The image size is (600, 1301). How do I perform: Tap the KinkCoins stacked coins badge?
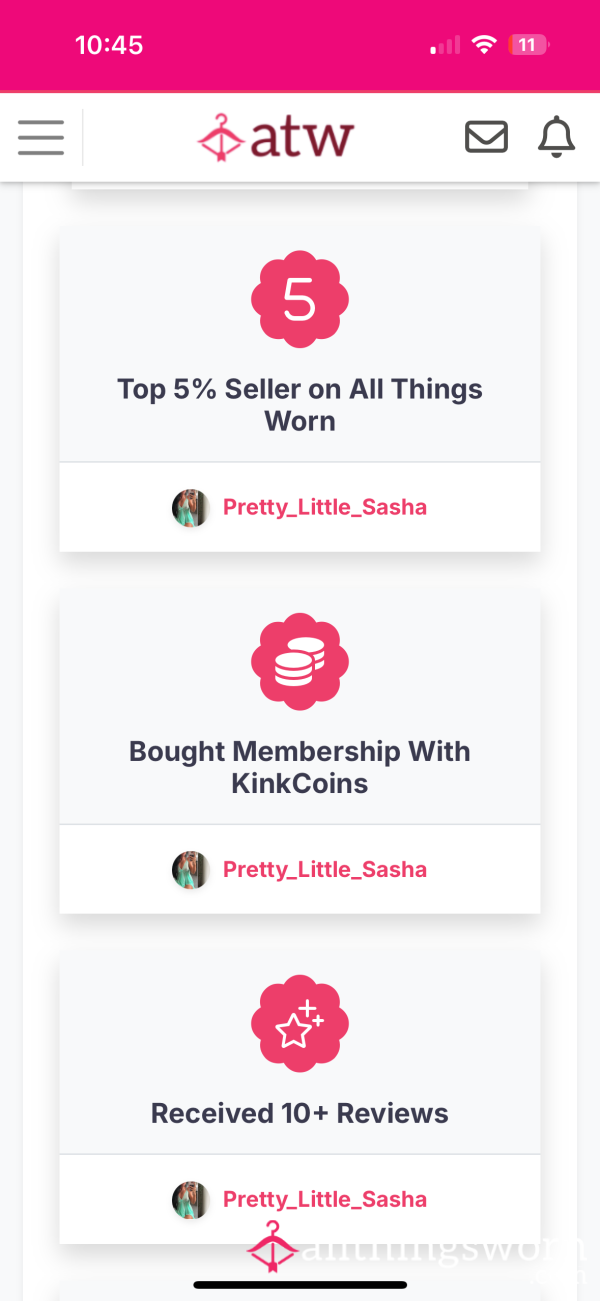[x=300, y=661]
